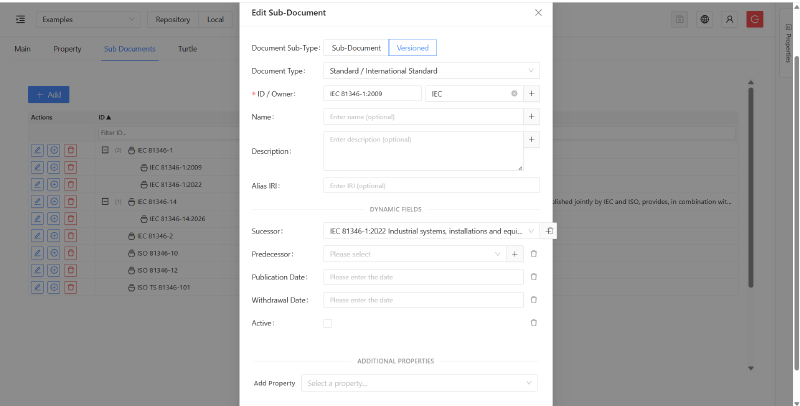Edit the IEC 81346-14 row
800x406 pixels.
pos(37,201)
